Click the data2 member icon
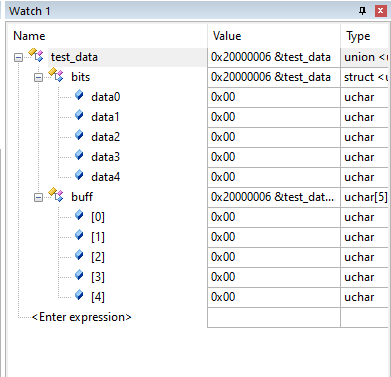 tap(79, 135)
